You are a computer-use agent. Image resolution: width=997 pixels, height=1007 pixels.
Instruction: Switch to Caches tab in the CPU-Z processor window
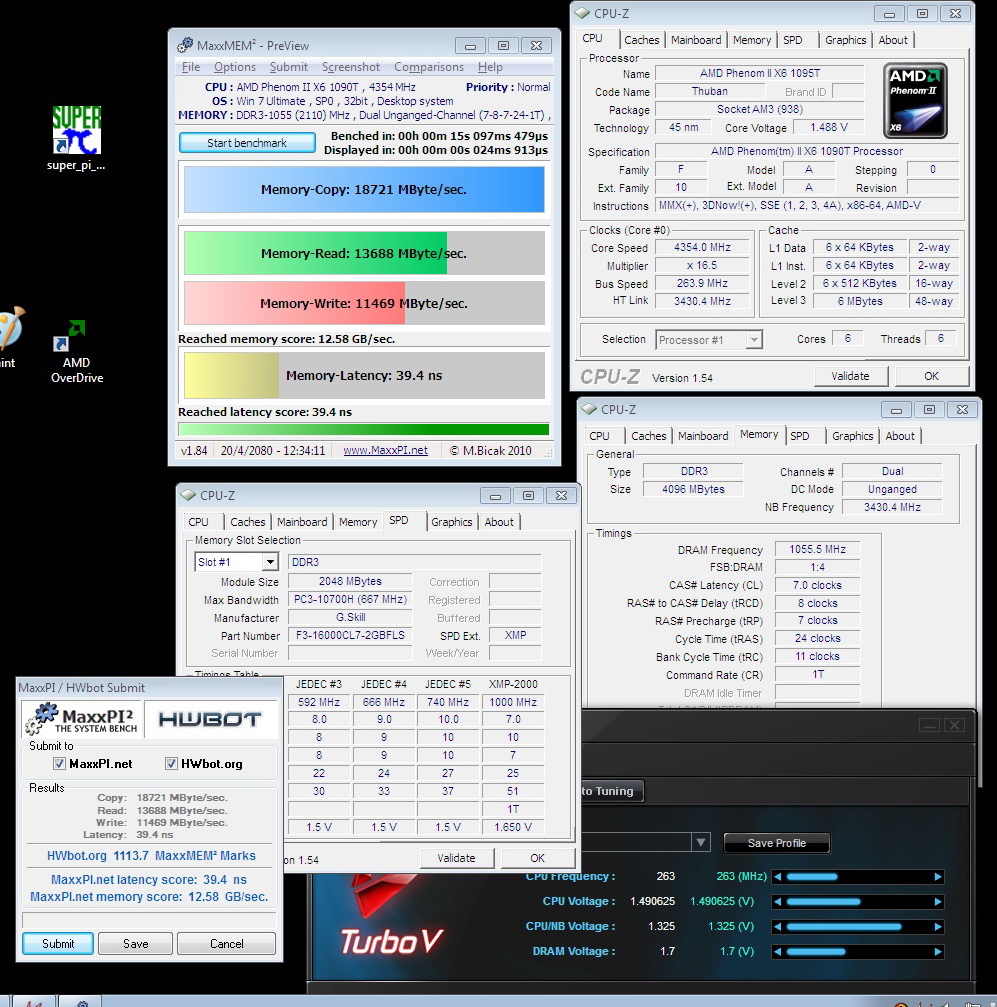pyautogui.click(x=642, y=40)
